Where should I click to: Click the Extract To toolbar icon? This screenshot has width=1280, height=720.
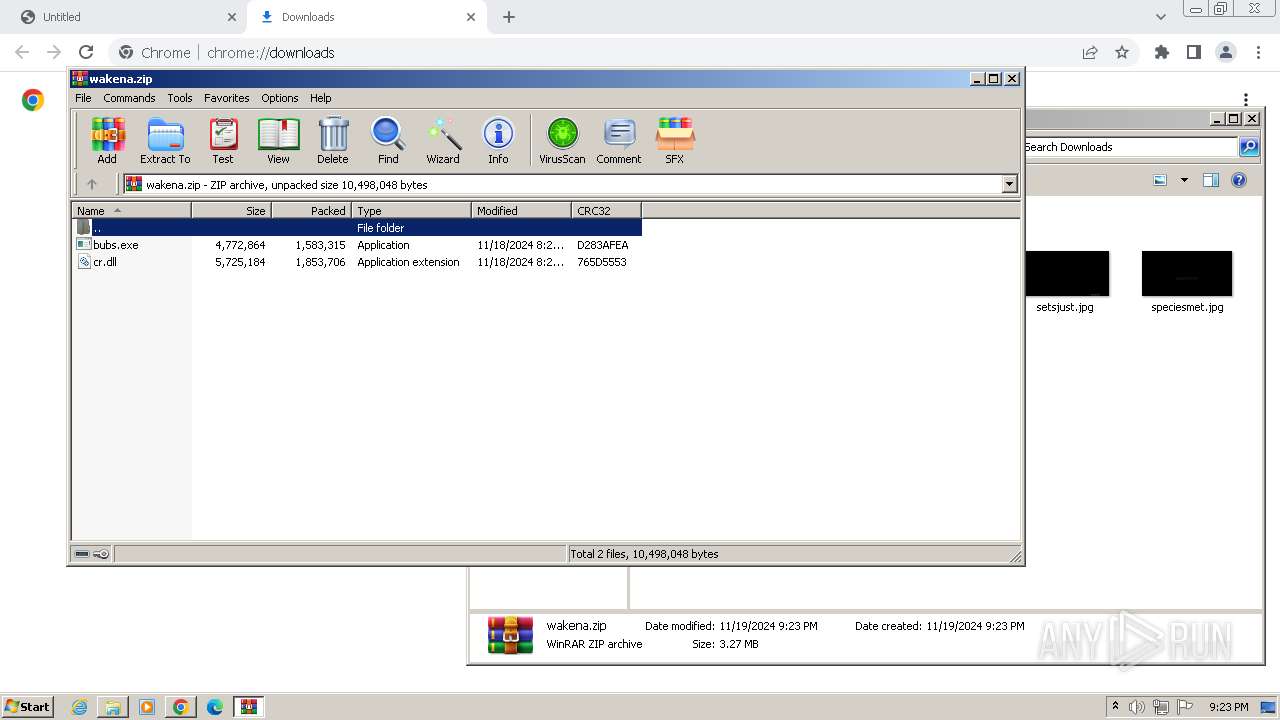(x=165, y=140)
